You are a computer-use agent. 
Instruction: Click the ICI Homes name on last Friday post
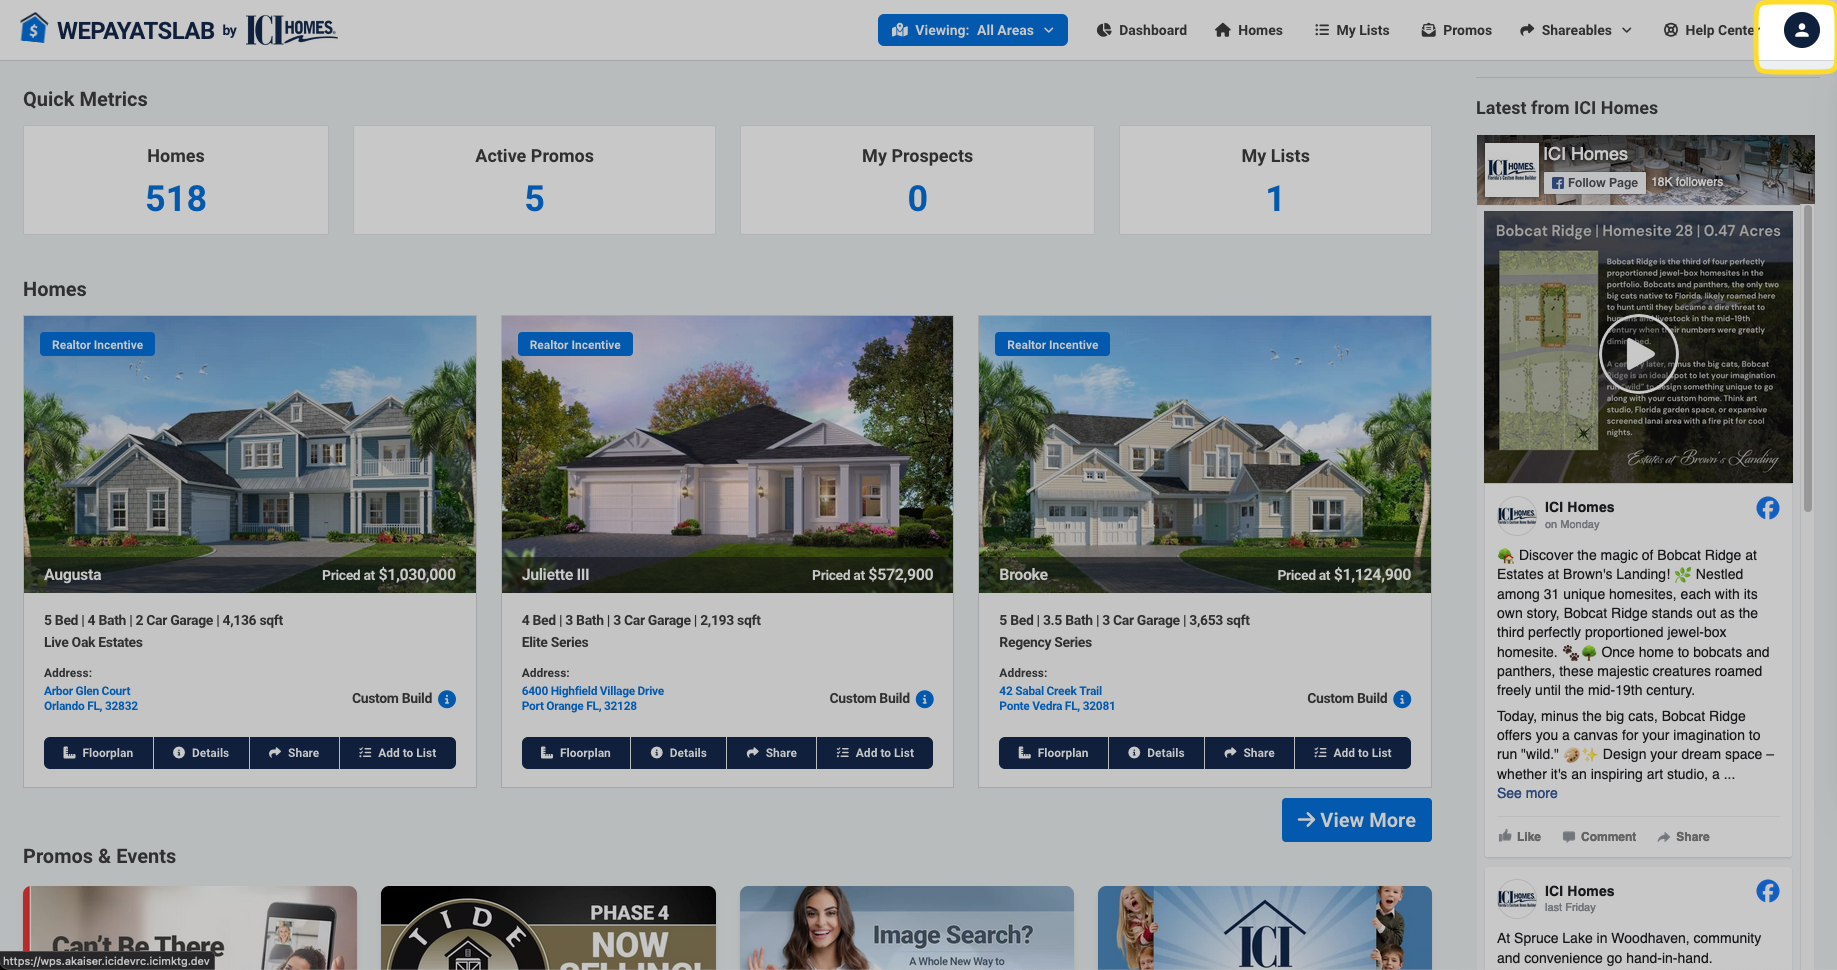1579,891
